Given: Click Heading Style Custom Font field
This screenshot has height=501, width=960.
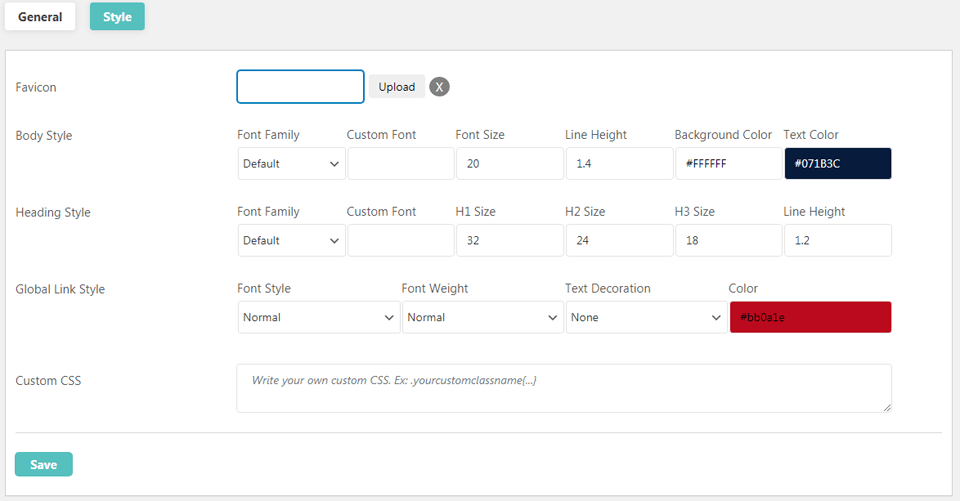Looking at the screenshot, I should point(401,240).
